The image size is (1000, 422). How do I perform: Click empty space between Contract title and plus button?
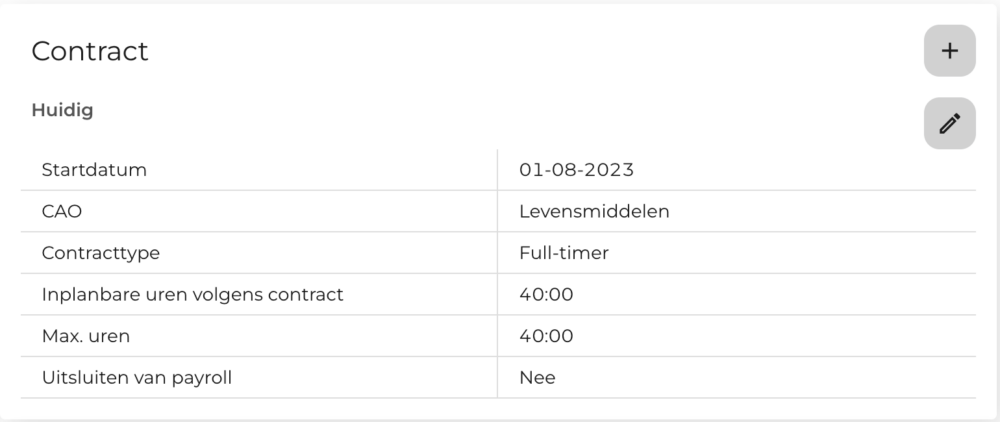tap(530, 52)
